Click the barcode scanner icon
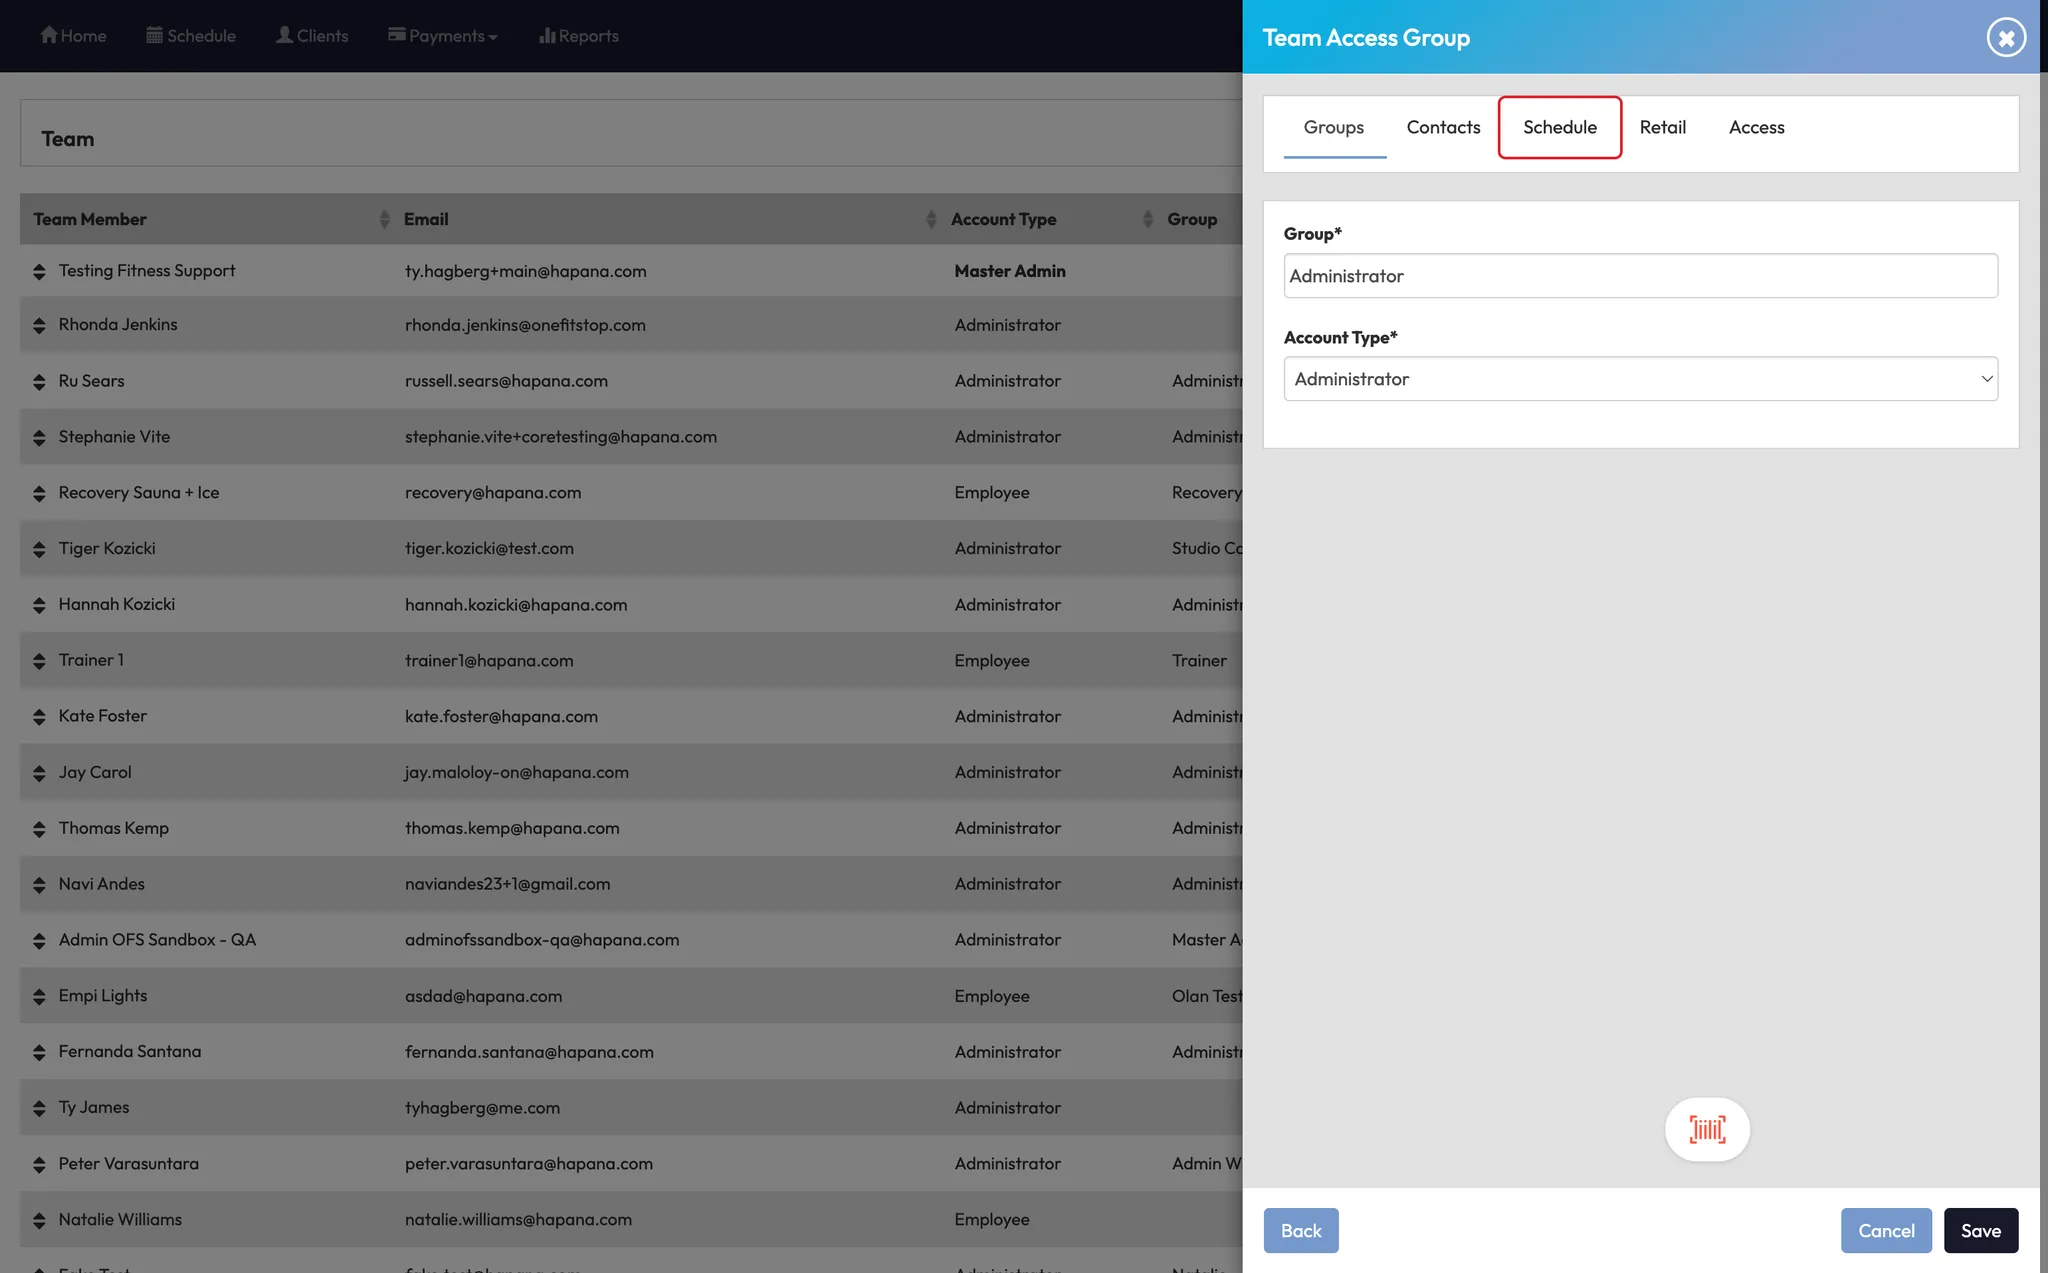Screen dimensions: 2048x1273 click(x=1707, y=1129)
